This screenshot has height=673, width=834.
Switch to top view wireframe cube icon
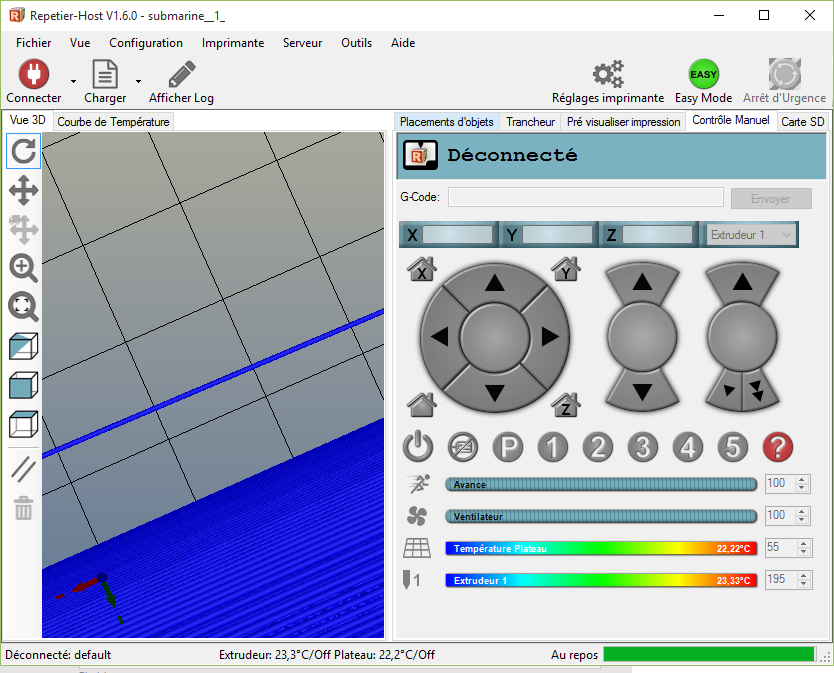[23, 424]
